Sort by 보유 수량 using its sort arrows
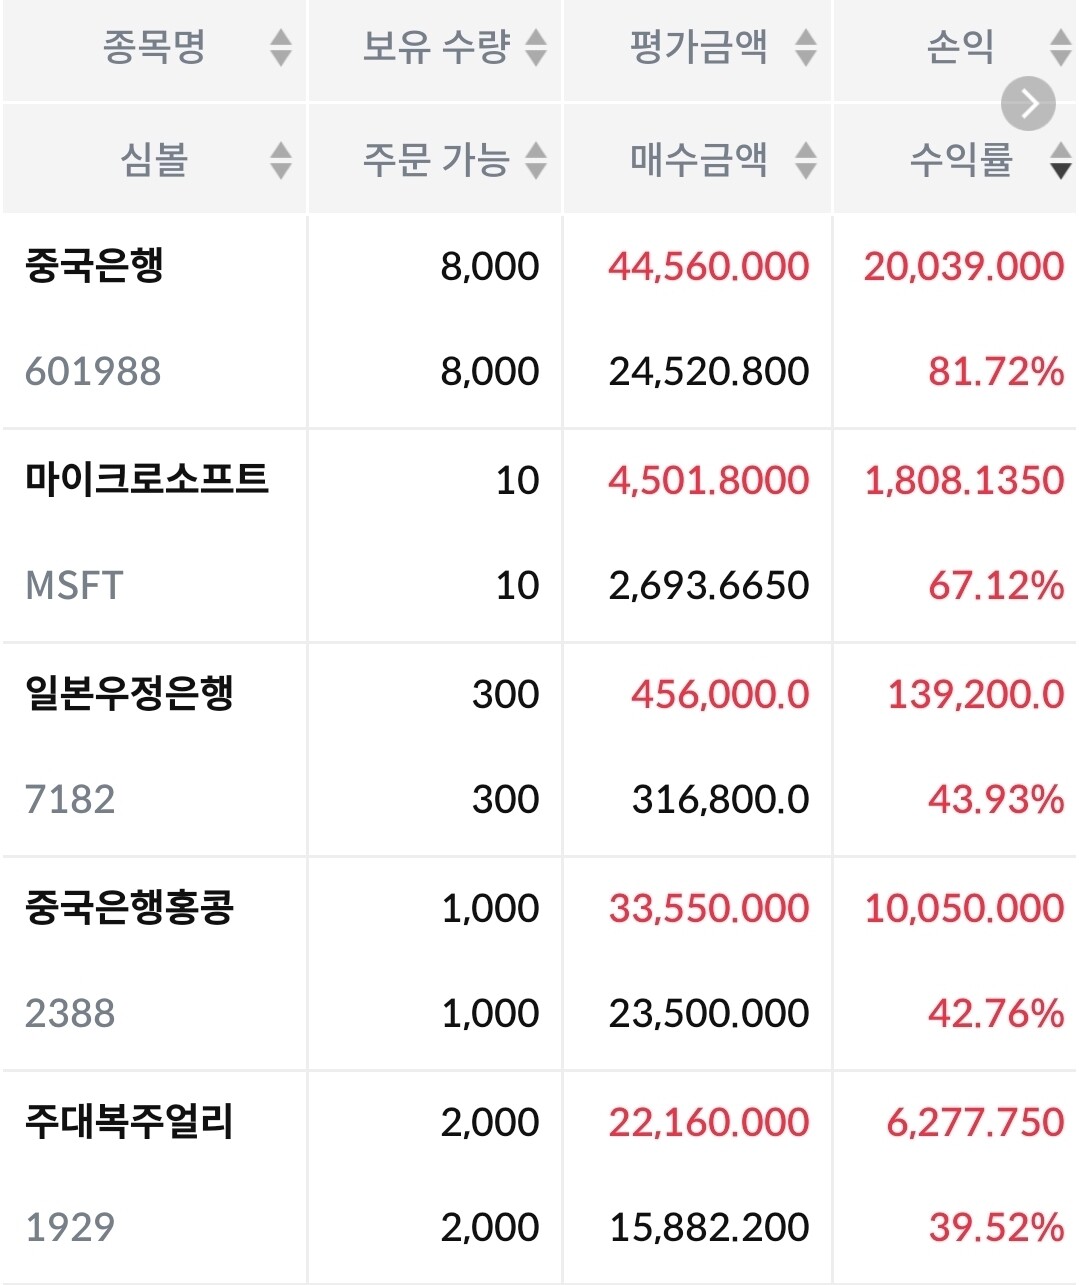This screenshot has width=1079, height=1285. (x=536, y=47)
